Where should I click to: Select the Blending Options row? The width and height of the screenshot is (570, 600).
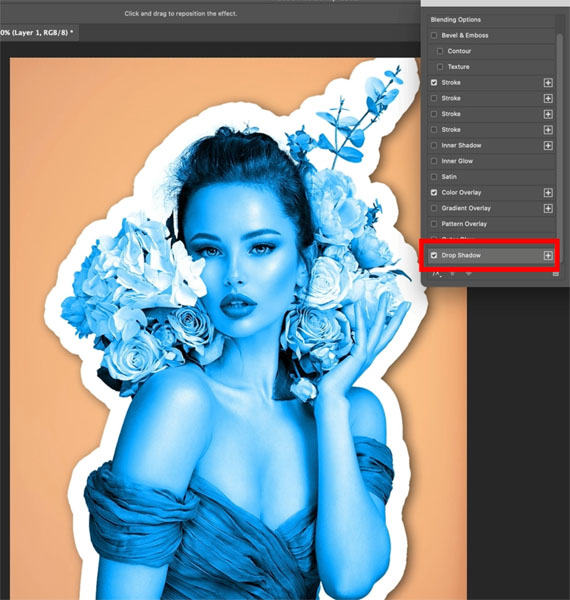(x=491, y=20)
